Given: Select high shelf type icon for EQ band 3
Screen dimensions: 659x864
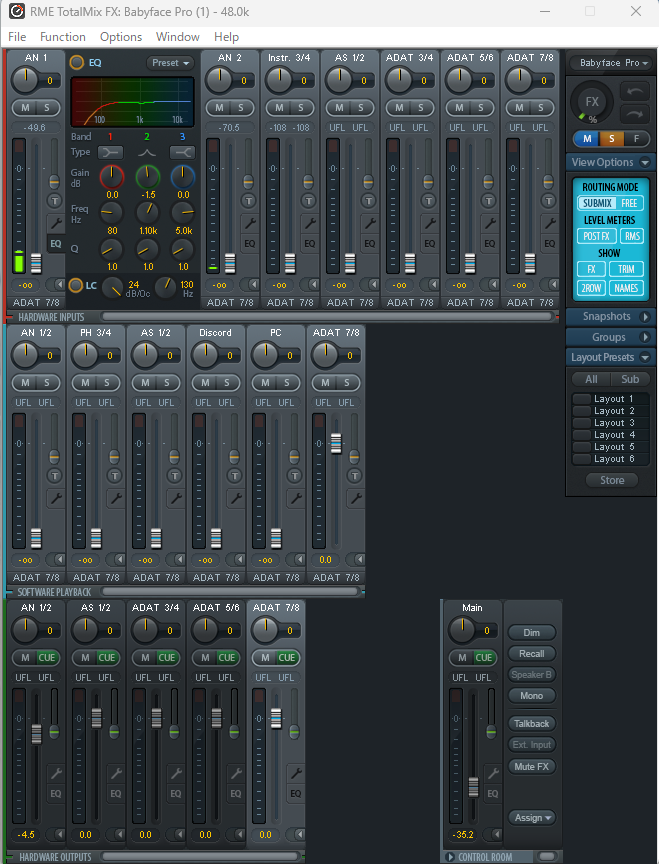Looking at the screenshot, I should click(182, 152).
